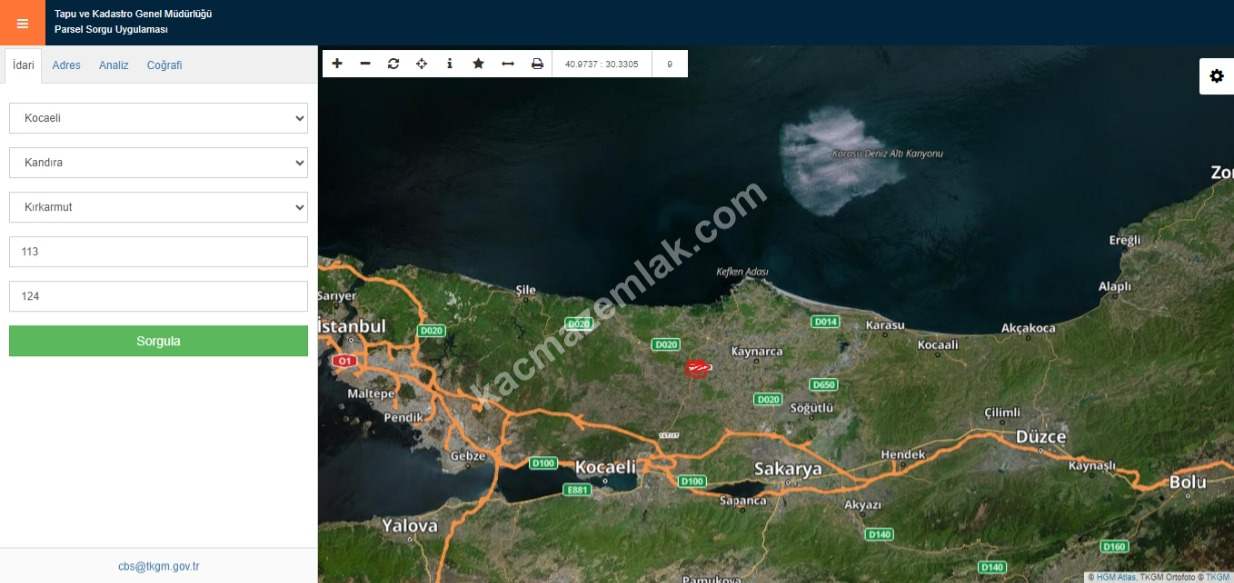Expand the Kırkarmut neighborhood dropdown
The image size is (1234, 583).
coord(158,207)
